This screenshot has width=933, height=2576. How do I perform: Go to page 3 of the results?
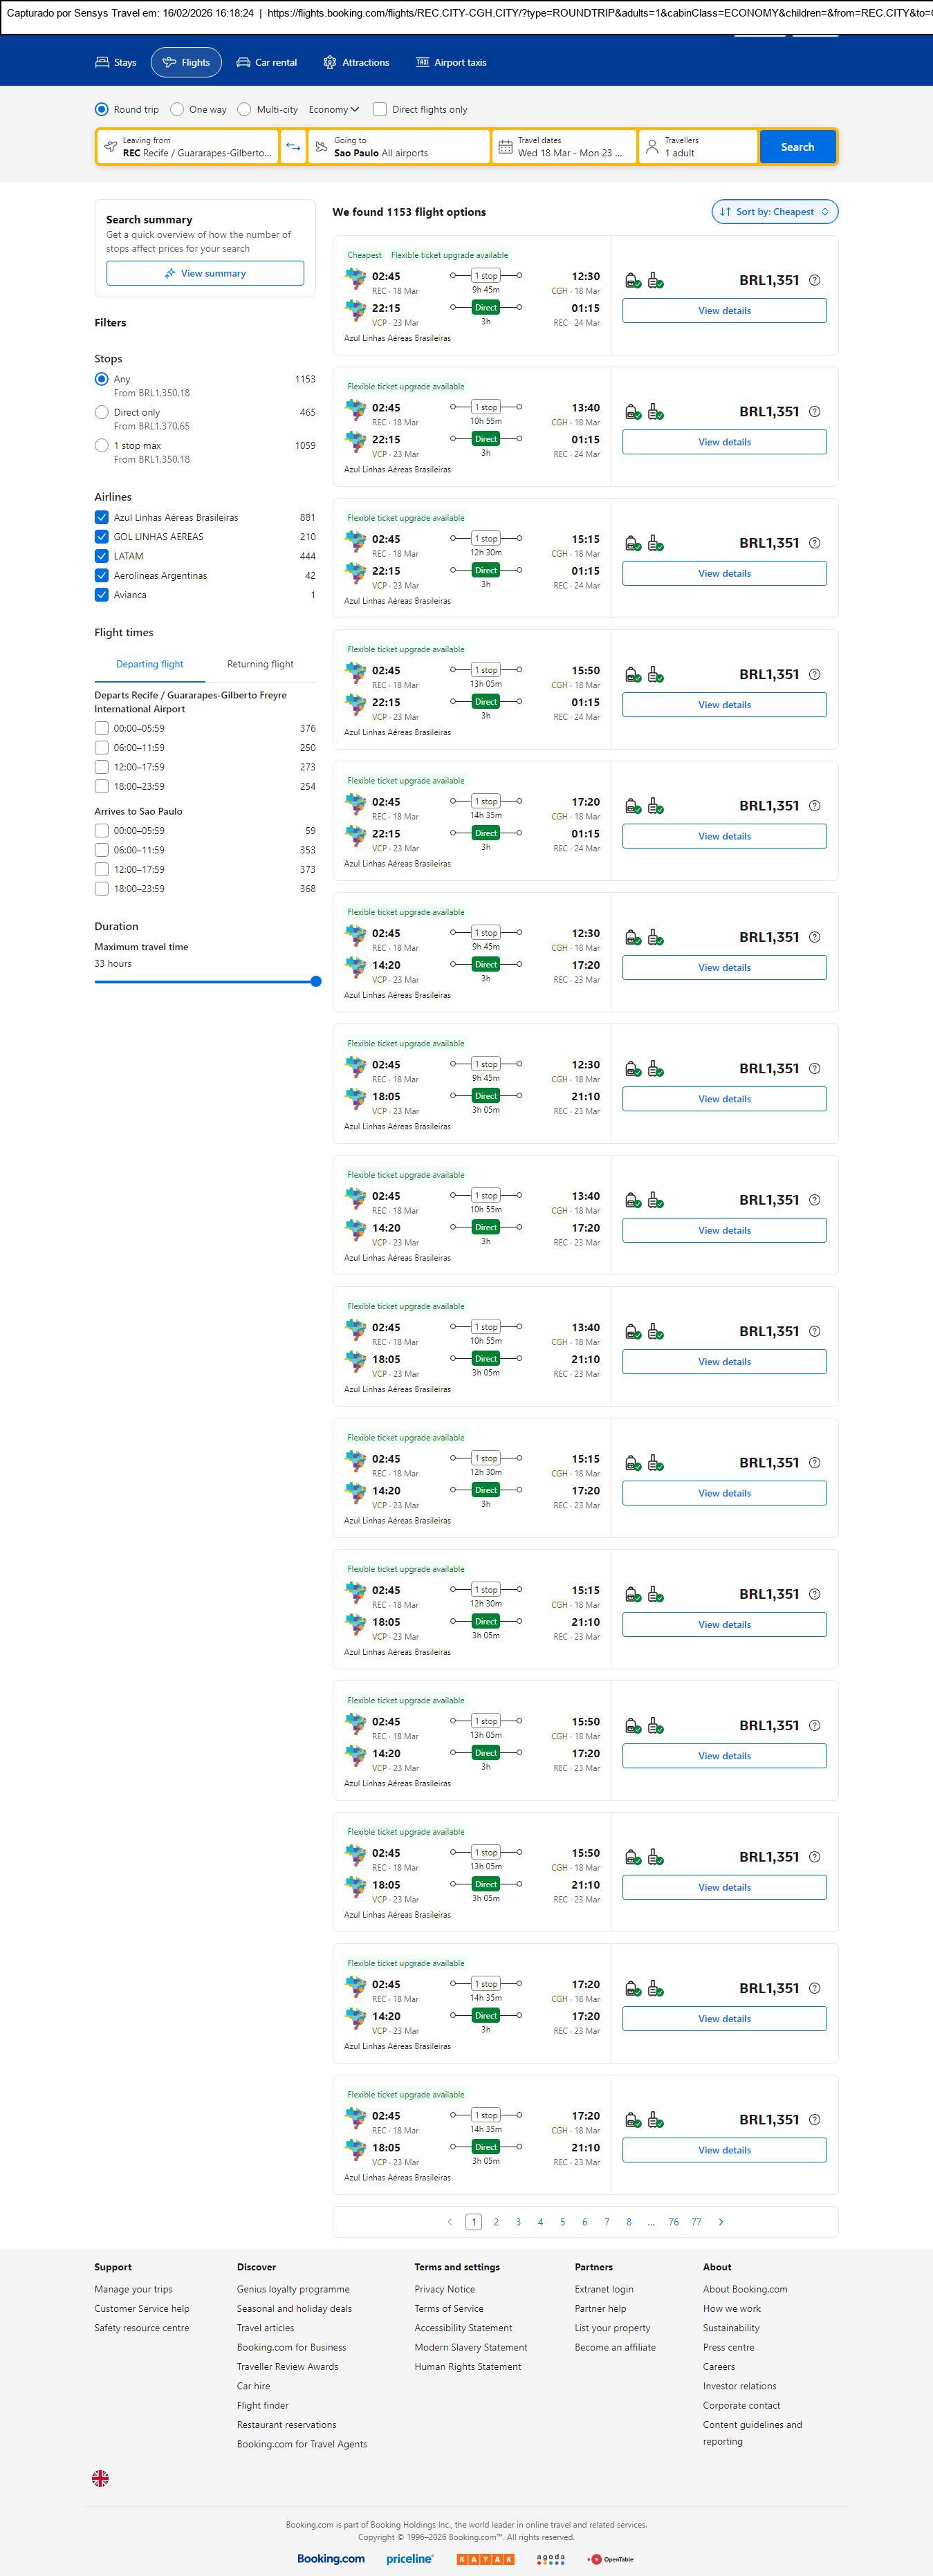point(518,2222)
